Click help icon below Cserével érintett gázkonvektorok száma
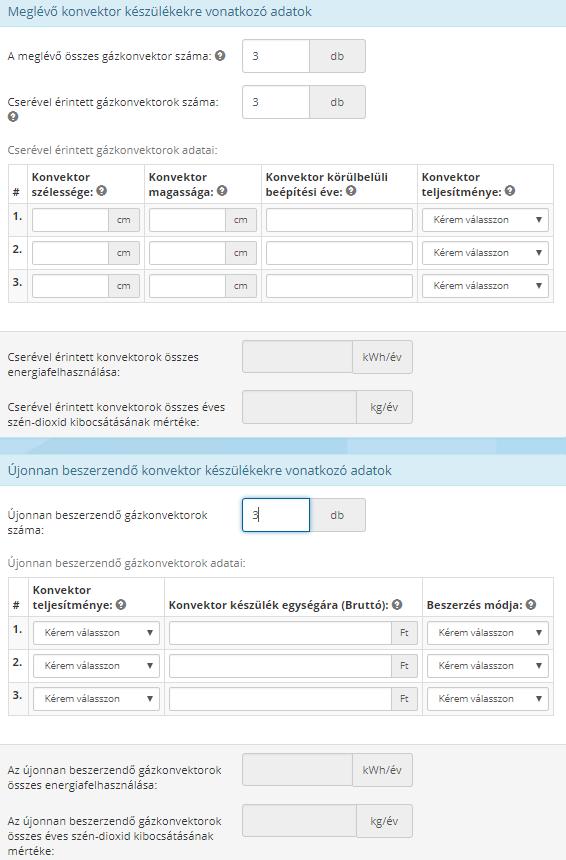This screenshot has width=566, height=860. tap(13, 116)
